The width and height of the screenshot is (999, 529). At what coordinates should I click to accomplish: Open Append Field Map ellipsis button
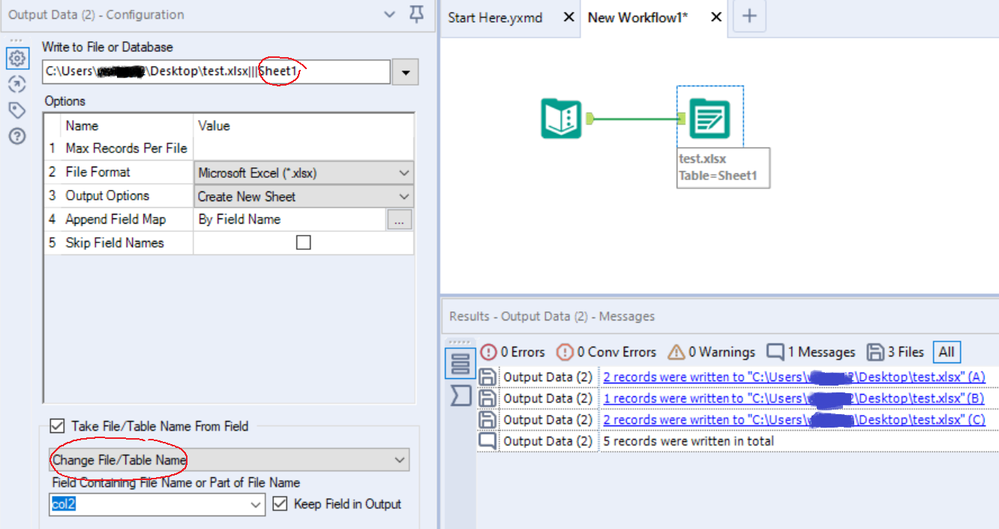399,220
